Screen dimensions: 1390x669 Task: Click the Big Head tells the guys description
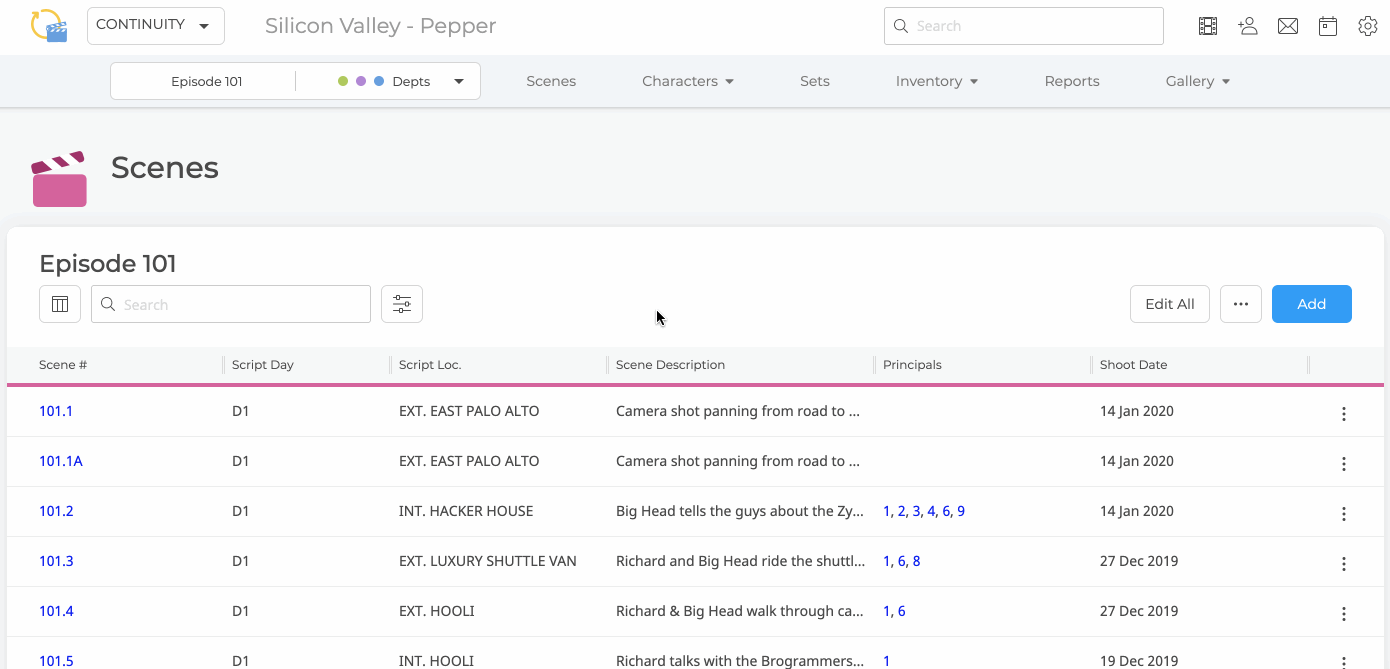(739, 511)
